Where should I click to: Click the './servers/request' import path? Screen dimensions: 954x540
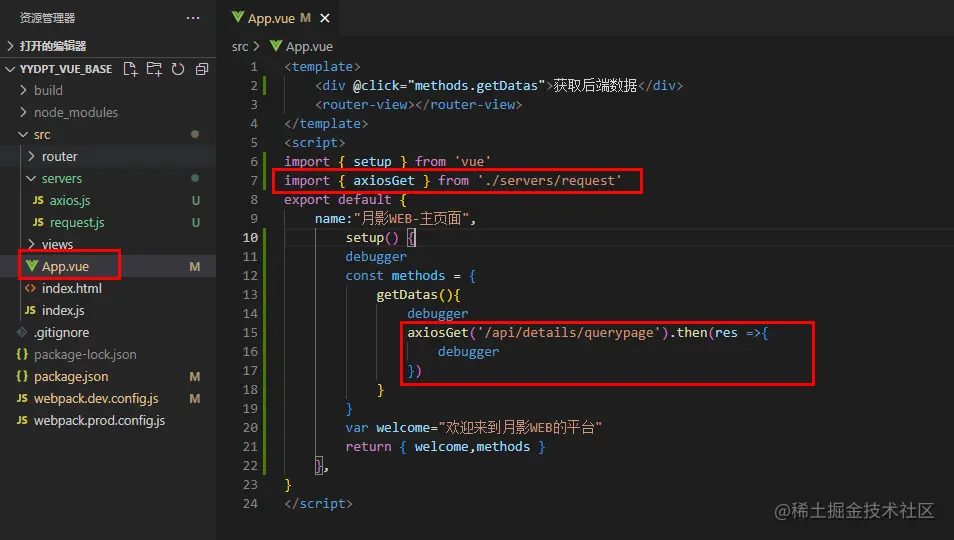point(549,181)
